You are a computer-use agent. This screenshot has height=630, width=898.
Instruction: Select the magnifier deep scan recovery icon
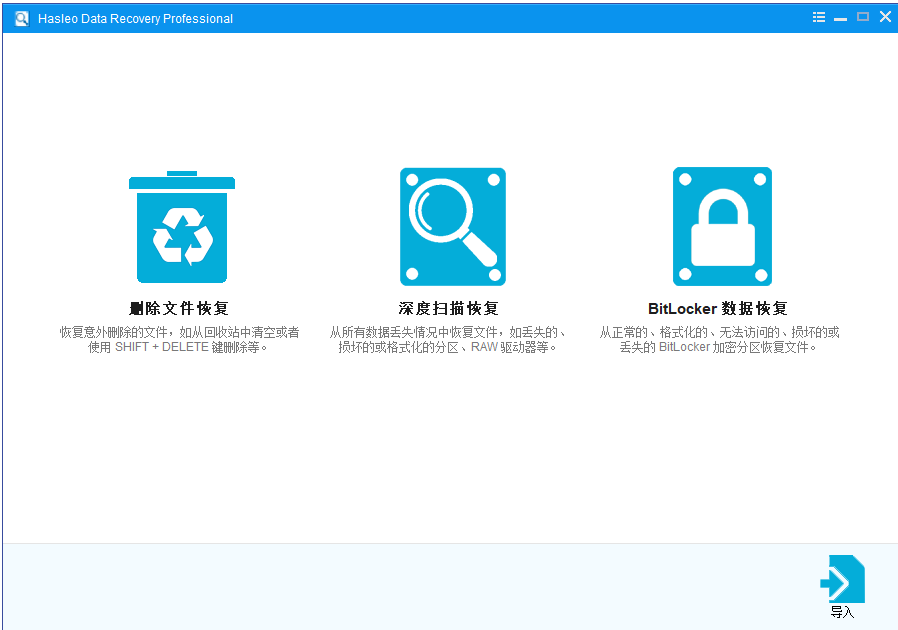click(x=452, y=227)
